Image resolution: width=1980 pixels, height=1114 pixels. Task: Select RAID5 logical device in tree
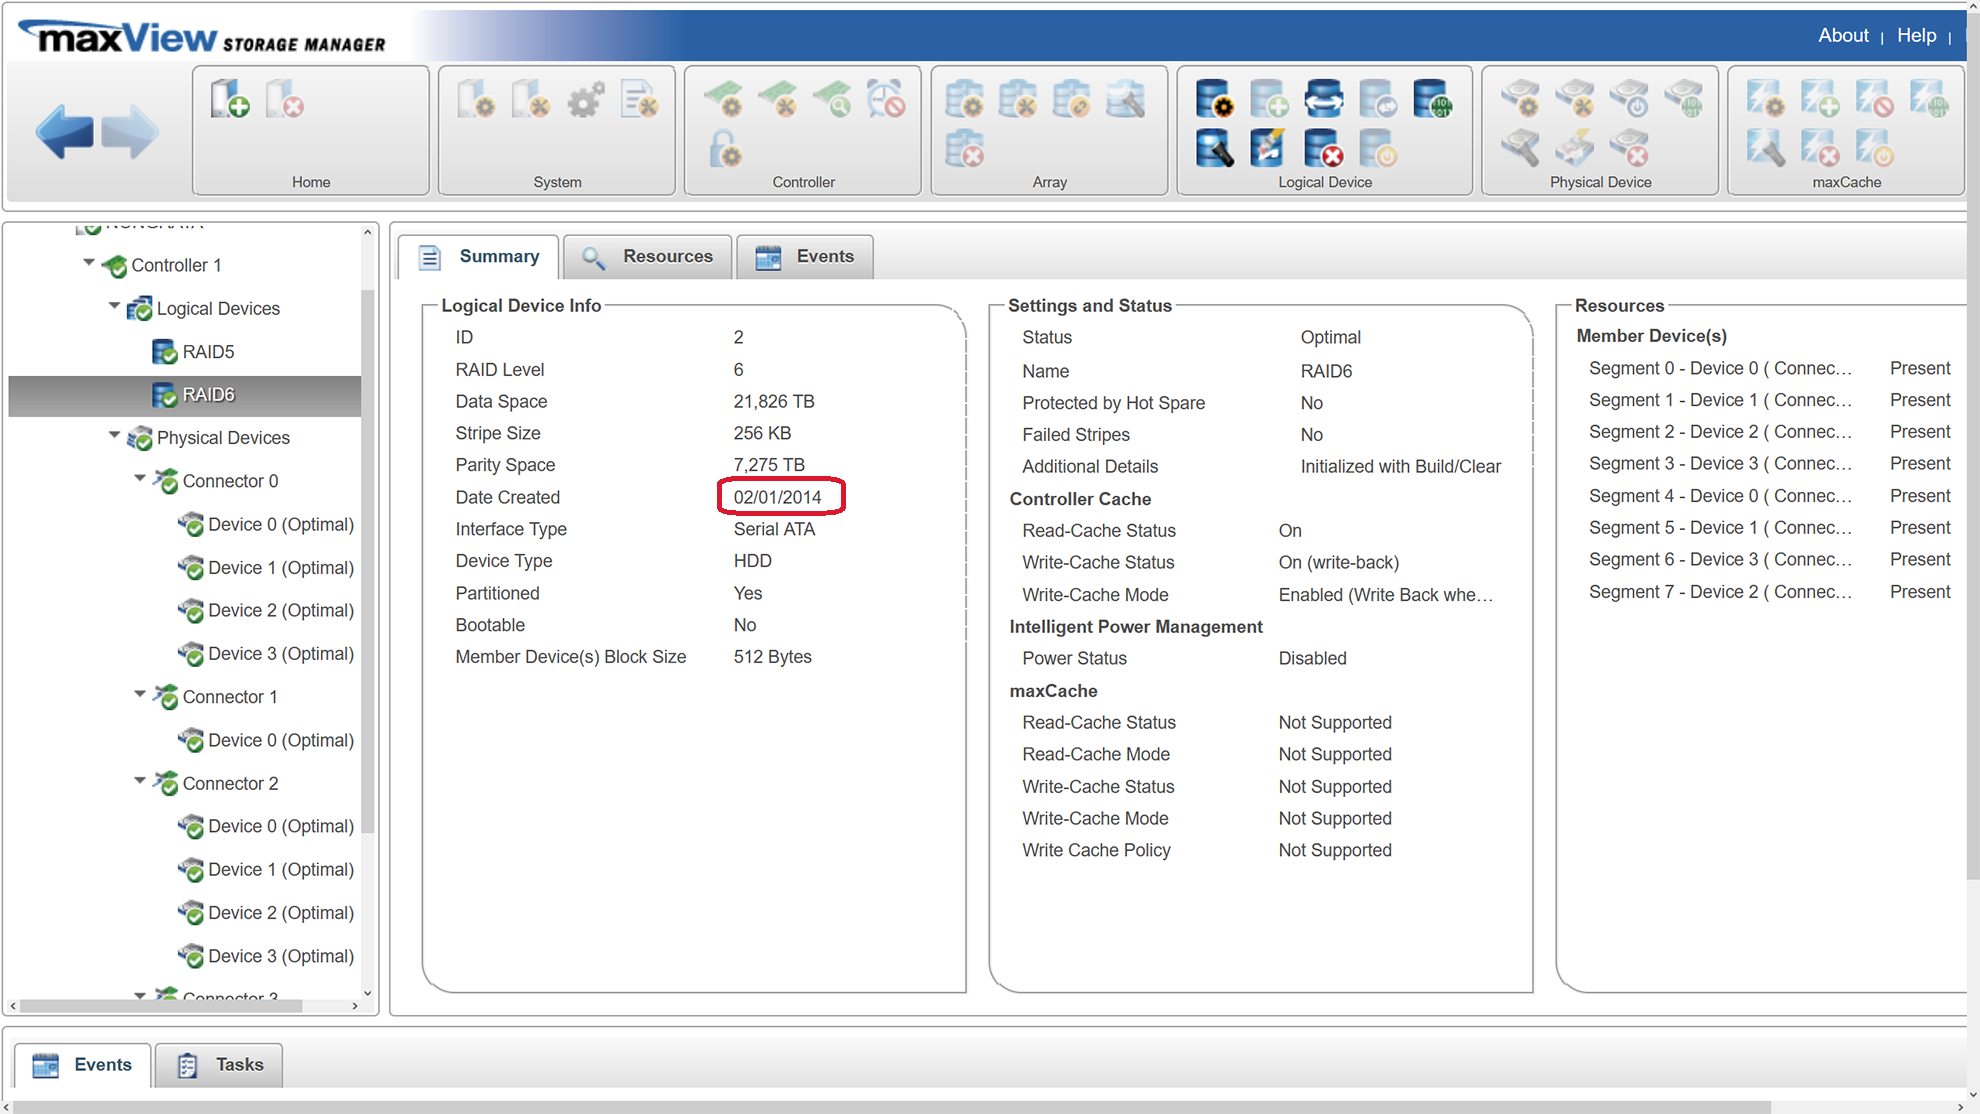[x=208, y=352]
